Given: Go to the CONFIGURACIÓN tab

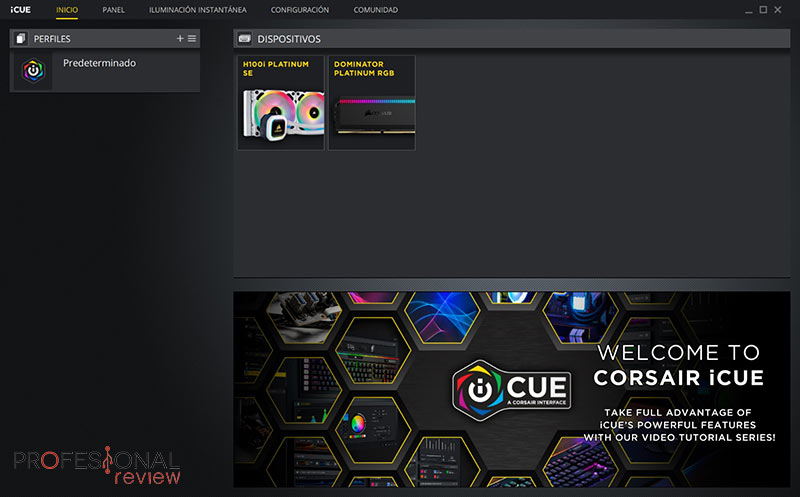Looking at the screenshot, I should 299,10.
